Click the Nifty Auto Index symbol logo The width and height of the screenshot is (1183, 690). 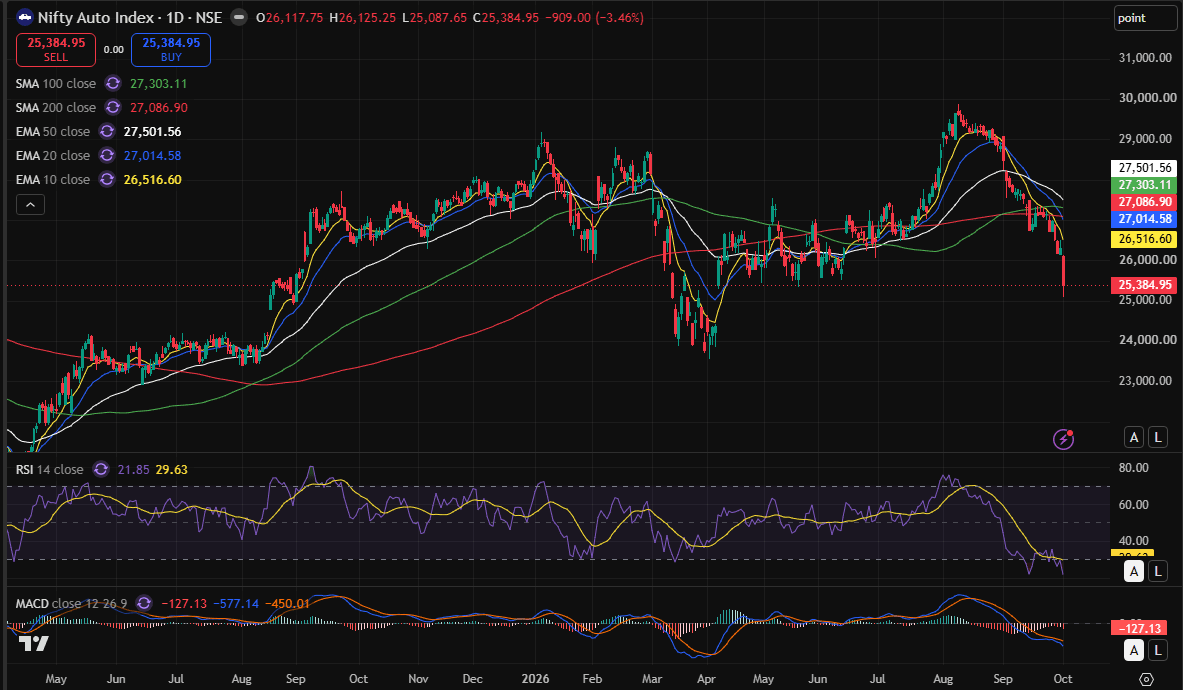25,17
